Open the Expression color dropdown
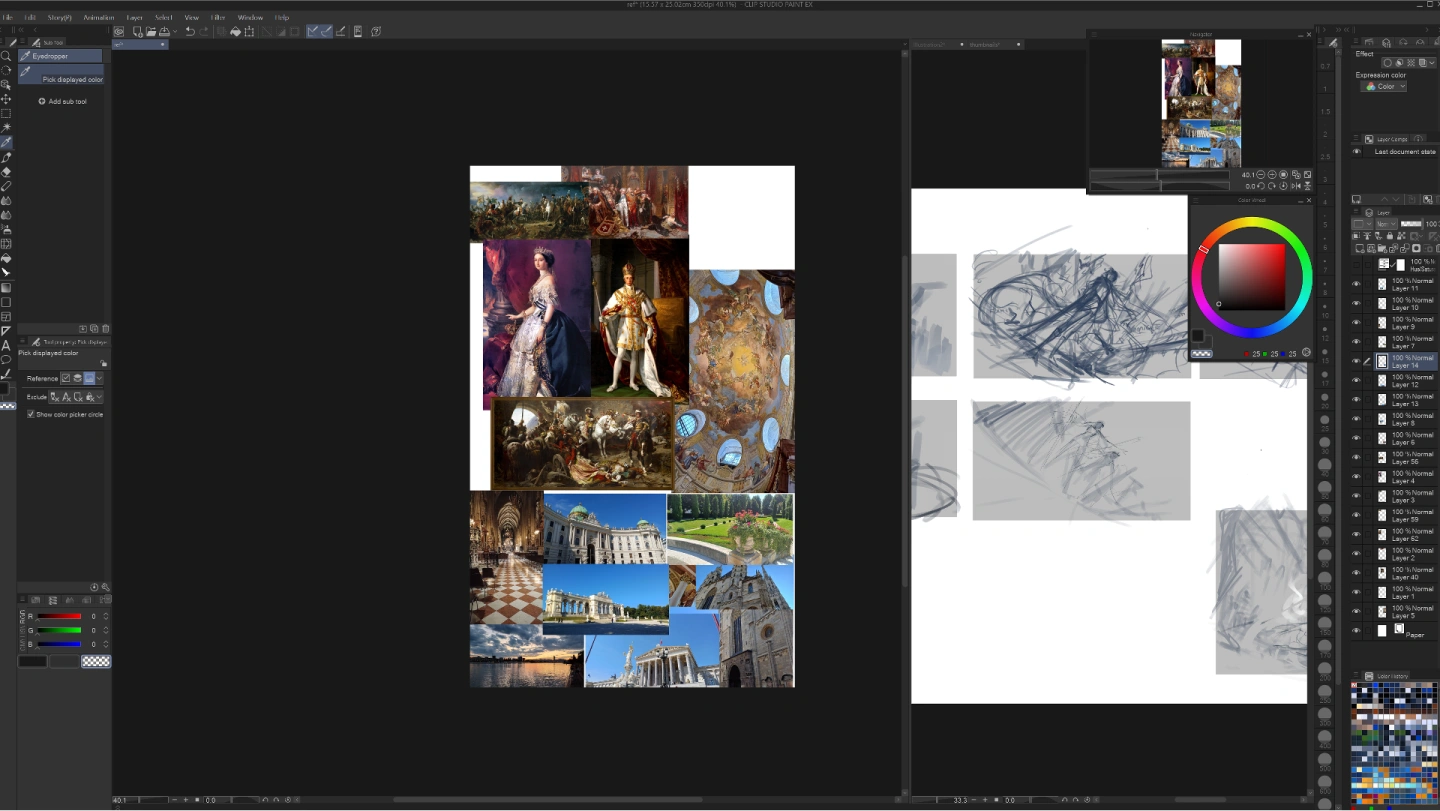The image size is (1440, 811). (1384, 87)
